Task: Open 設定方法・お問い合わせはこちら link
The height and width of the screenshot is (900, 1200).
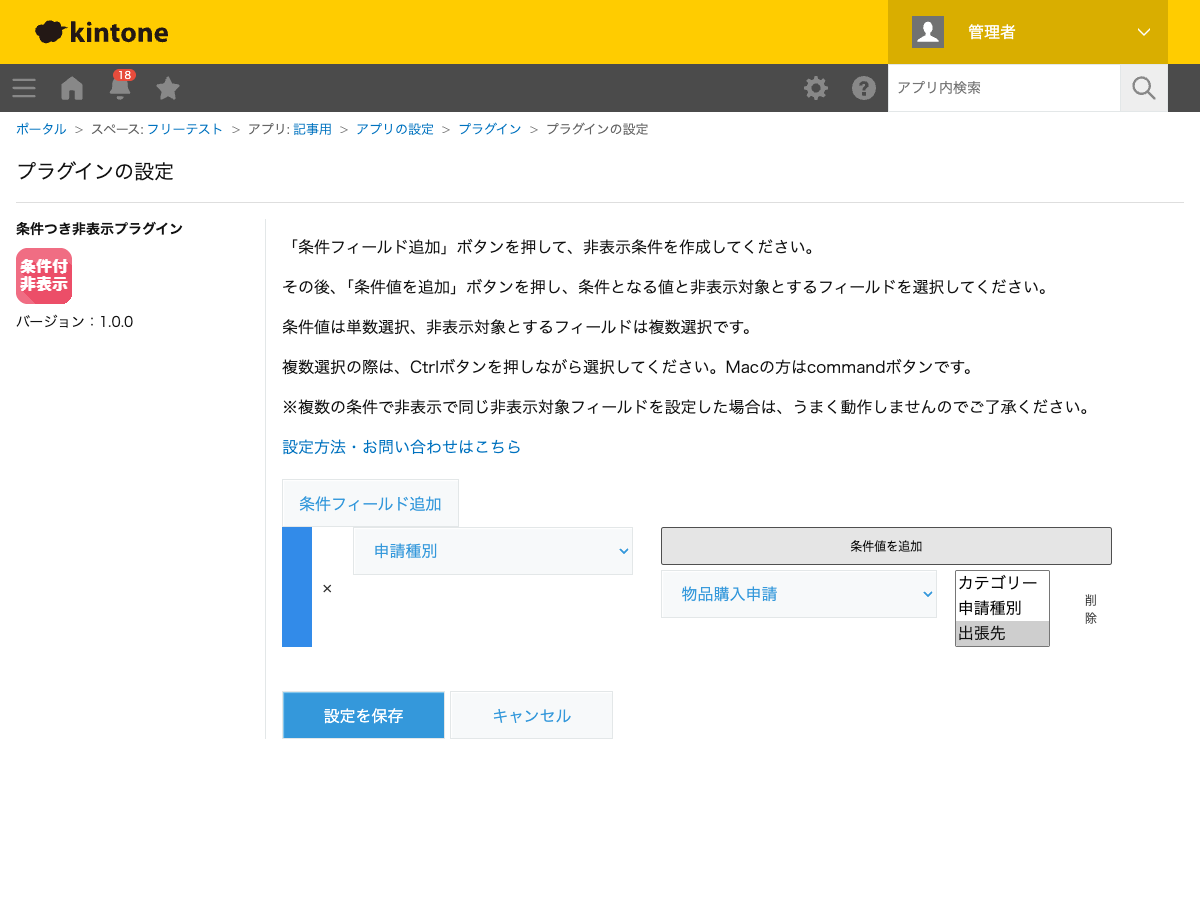Action: coord(402,447)
